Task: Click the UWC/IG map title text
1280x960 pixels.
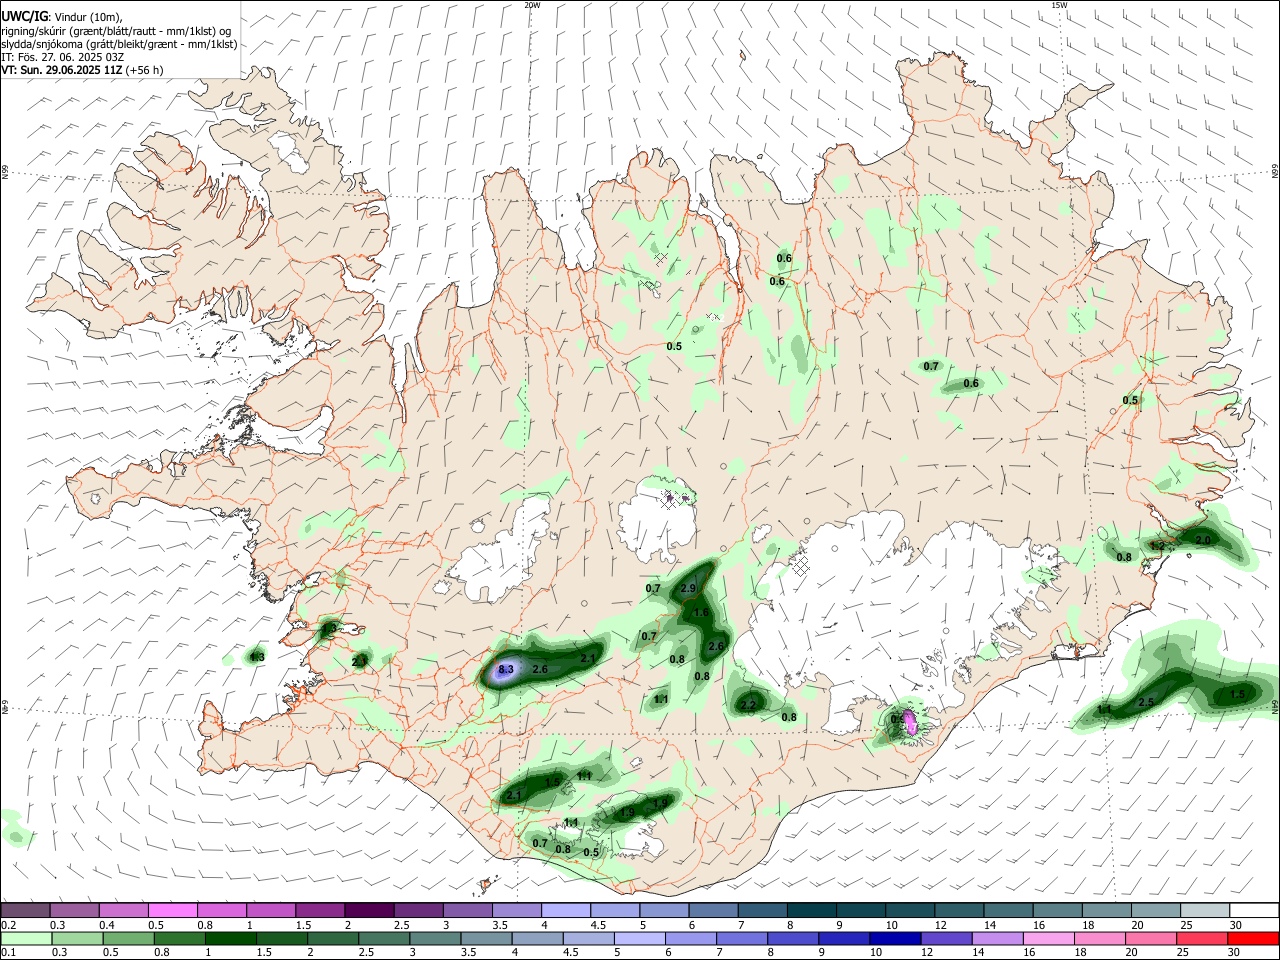Action: [23, 16]
